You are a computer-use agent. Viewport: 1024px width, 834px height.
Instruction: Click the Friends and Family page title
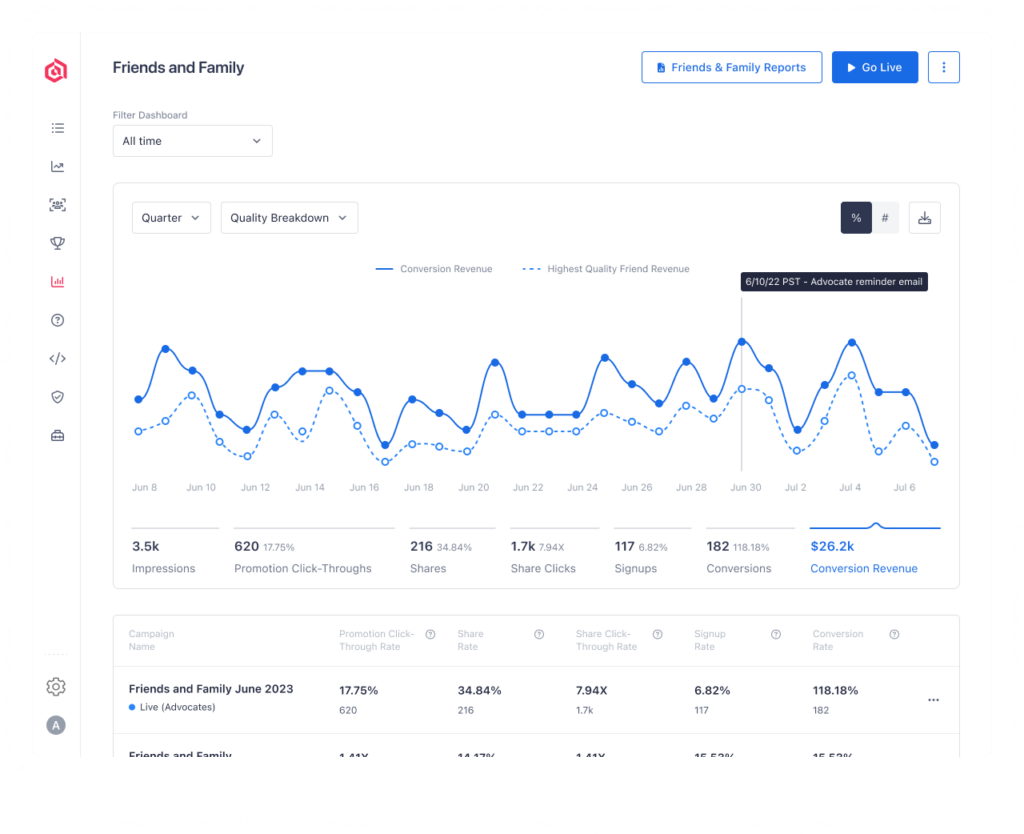click(178, 67)
